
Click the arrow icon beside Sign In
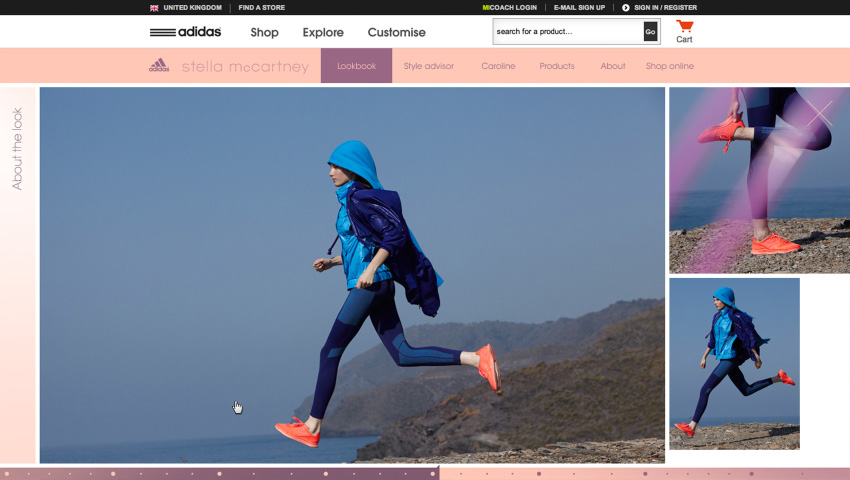tap(626, 8)
